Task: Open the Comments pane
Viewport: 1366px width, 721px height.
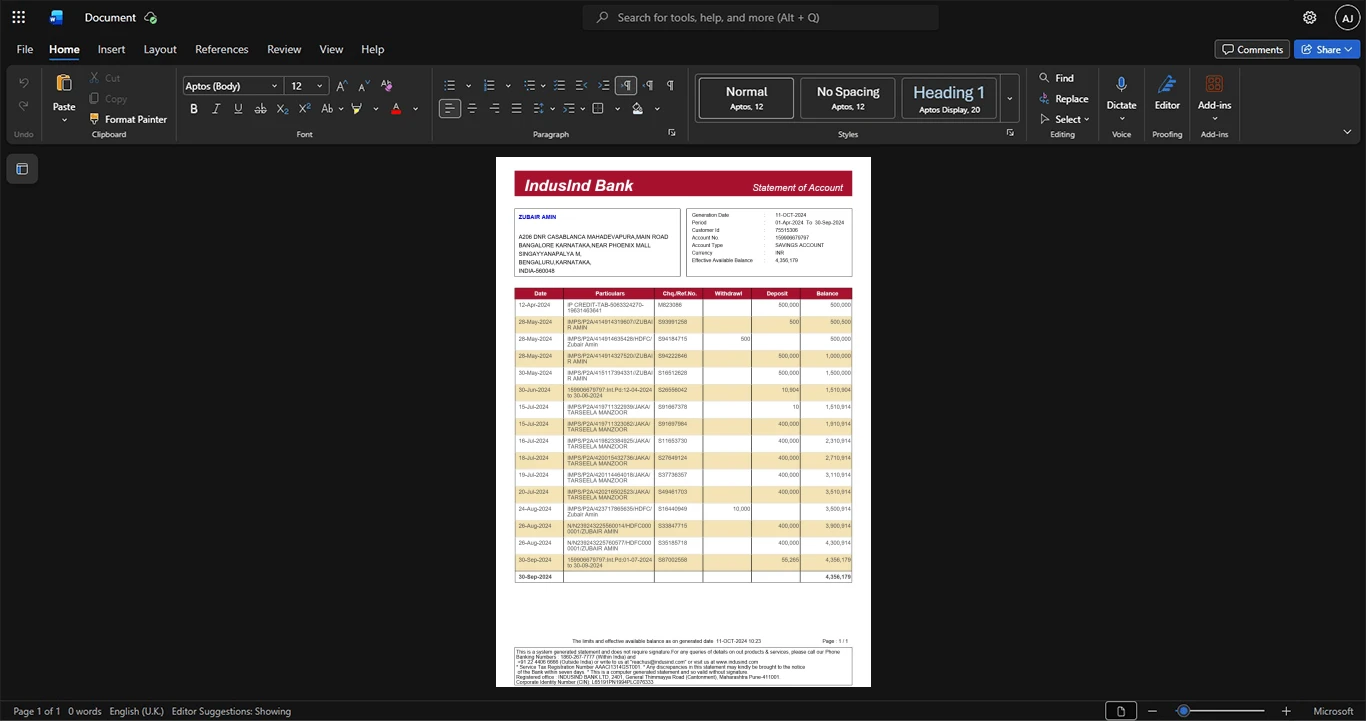Action: 1252,49
